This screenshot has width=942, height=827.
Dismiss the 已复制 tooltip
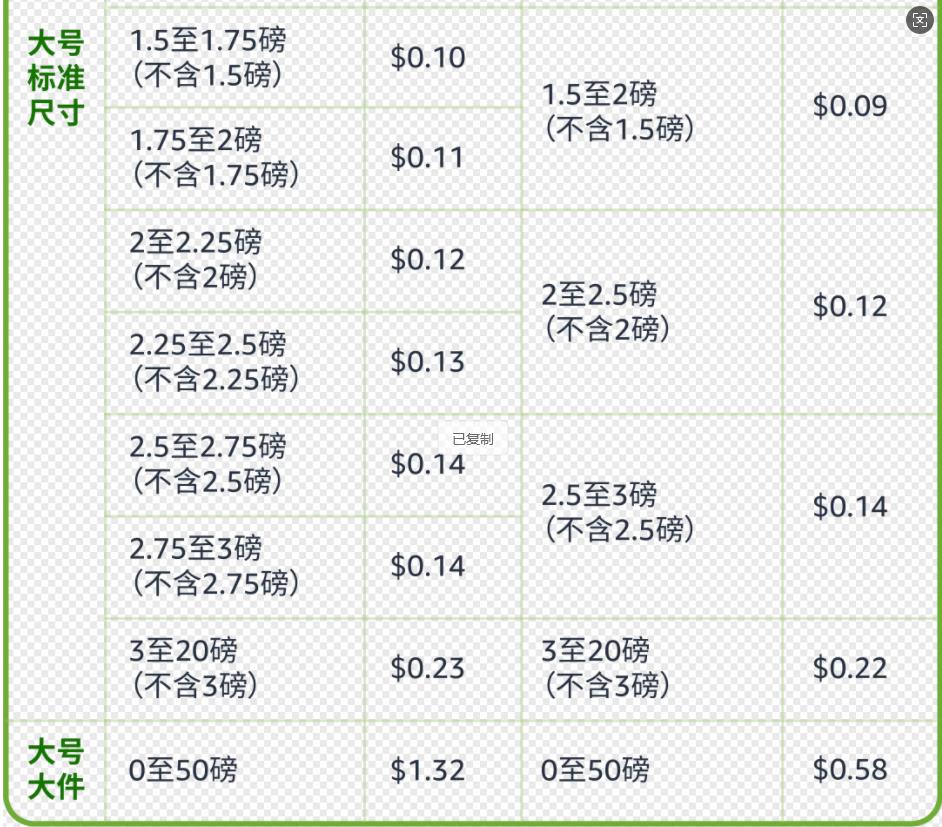click(x=473, y=439)
